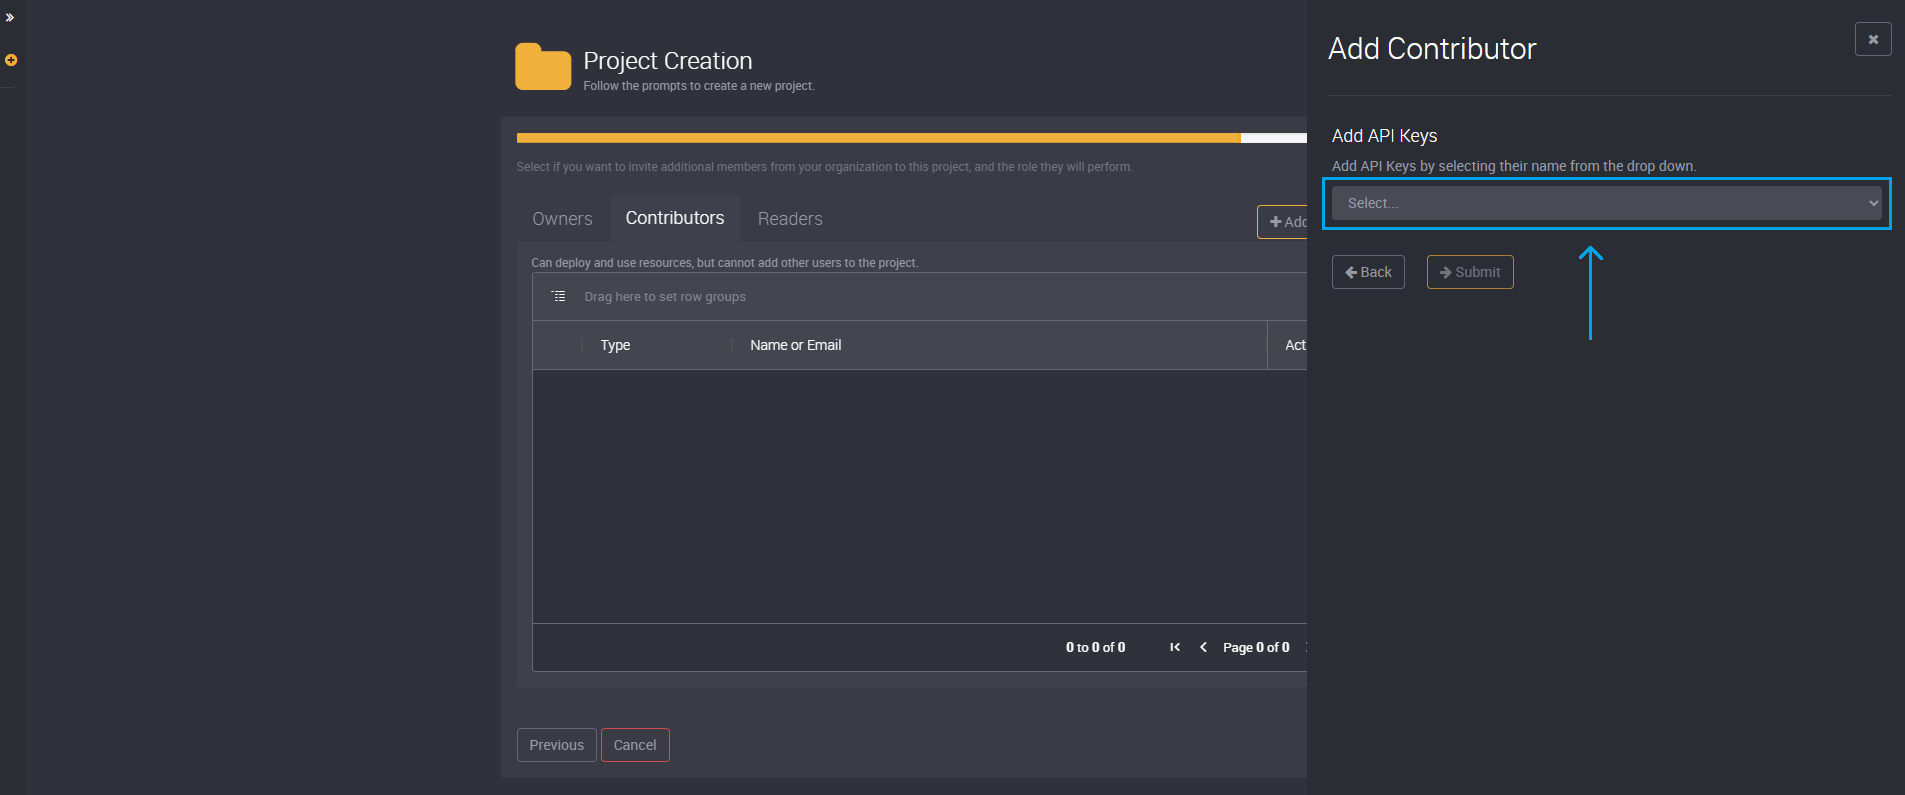Sort by the Type column header
Image resolution: width=1905 pixels, height=795 pixels.
tap(615, 345)
